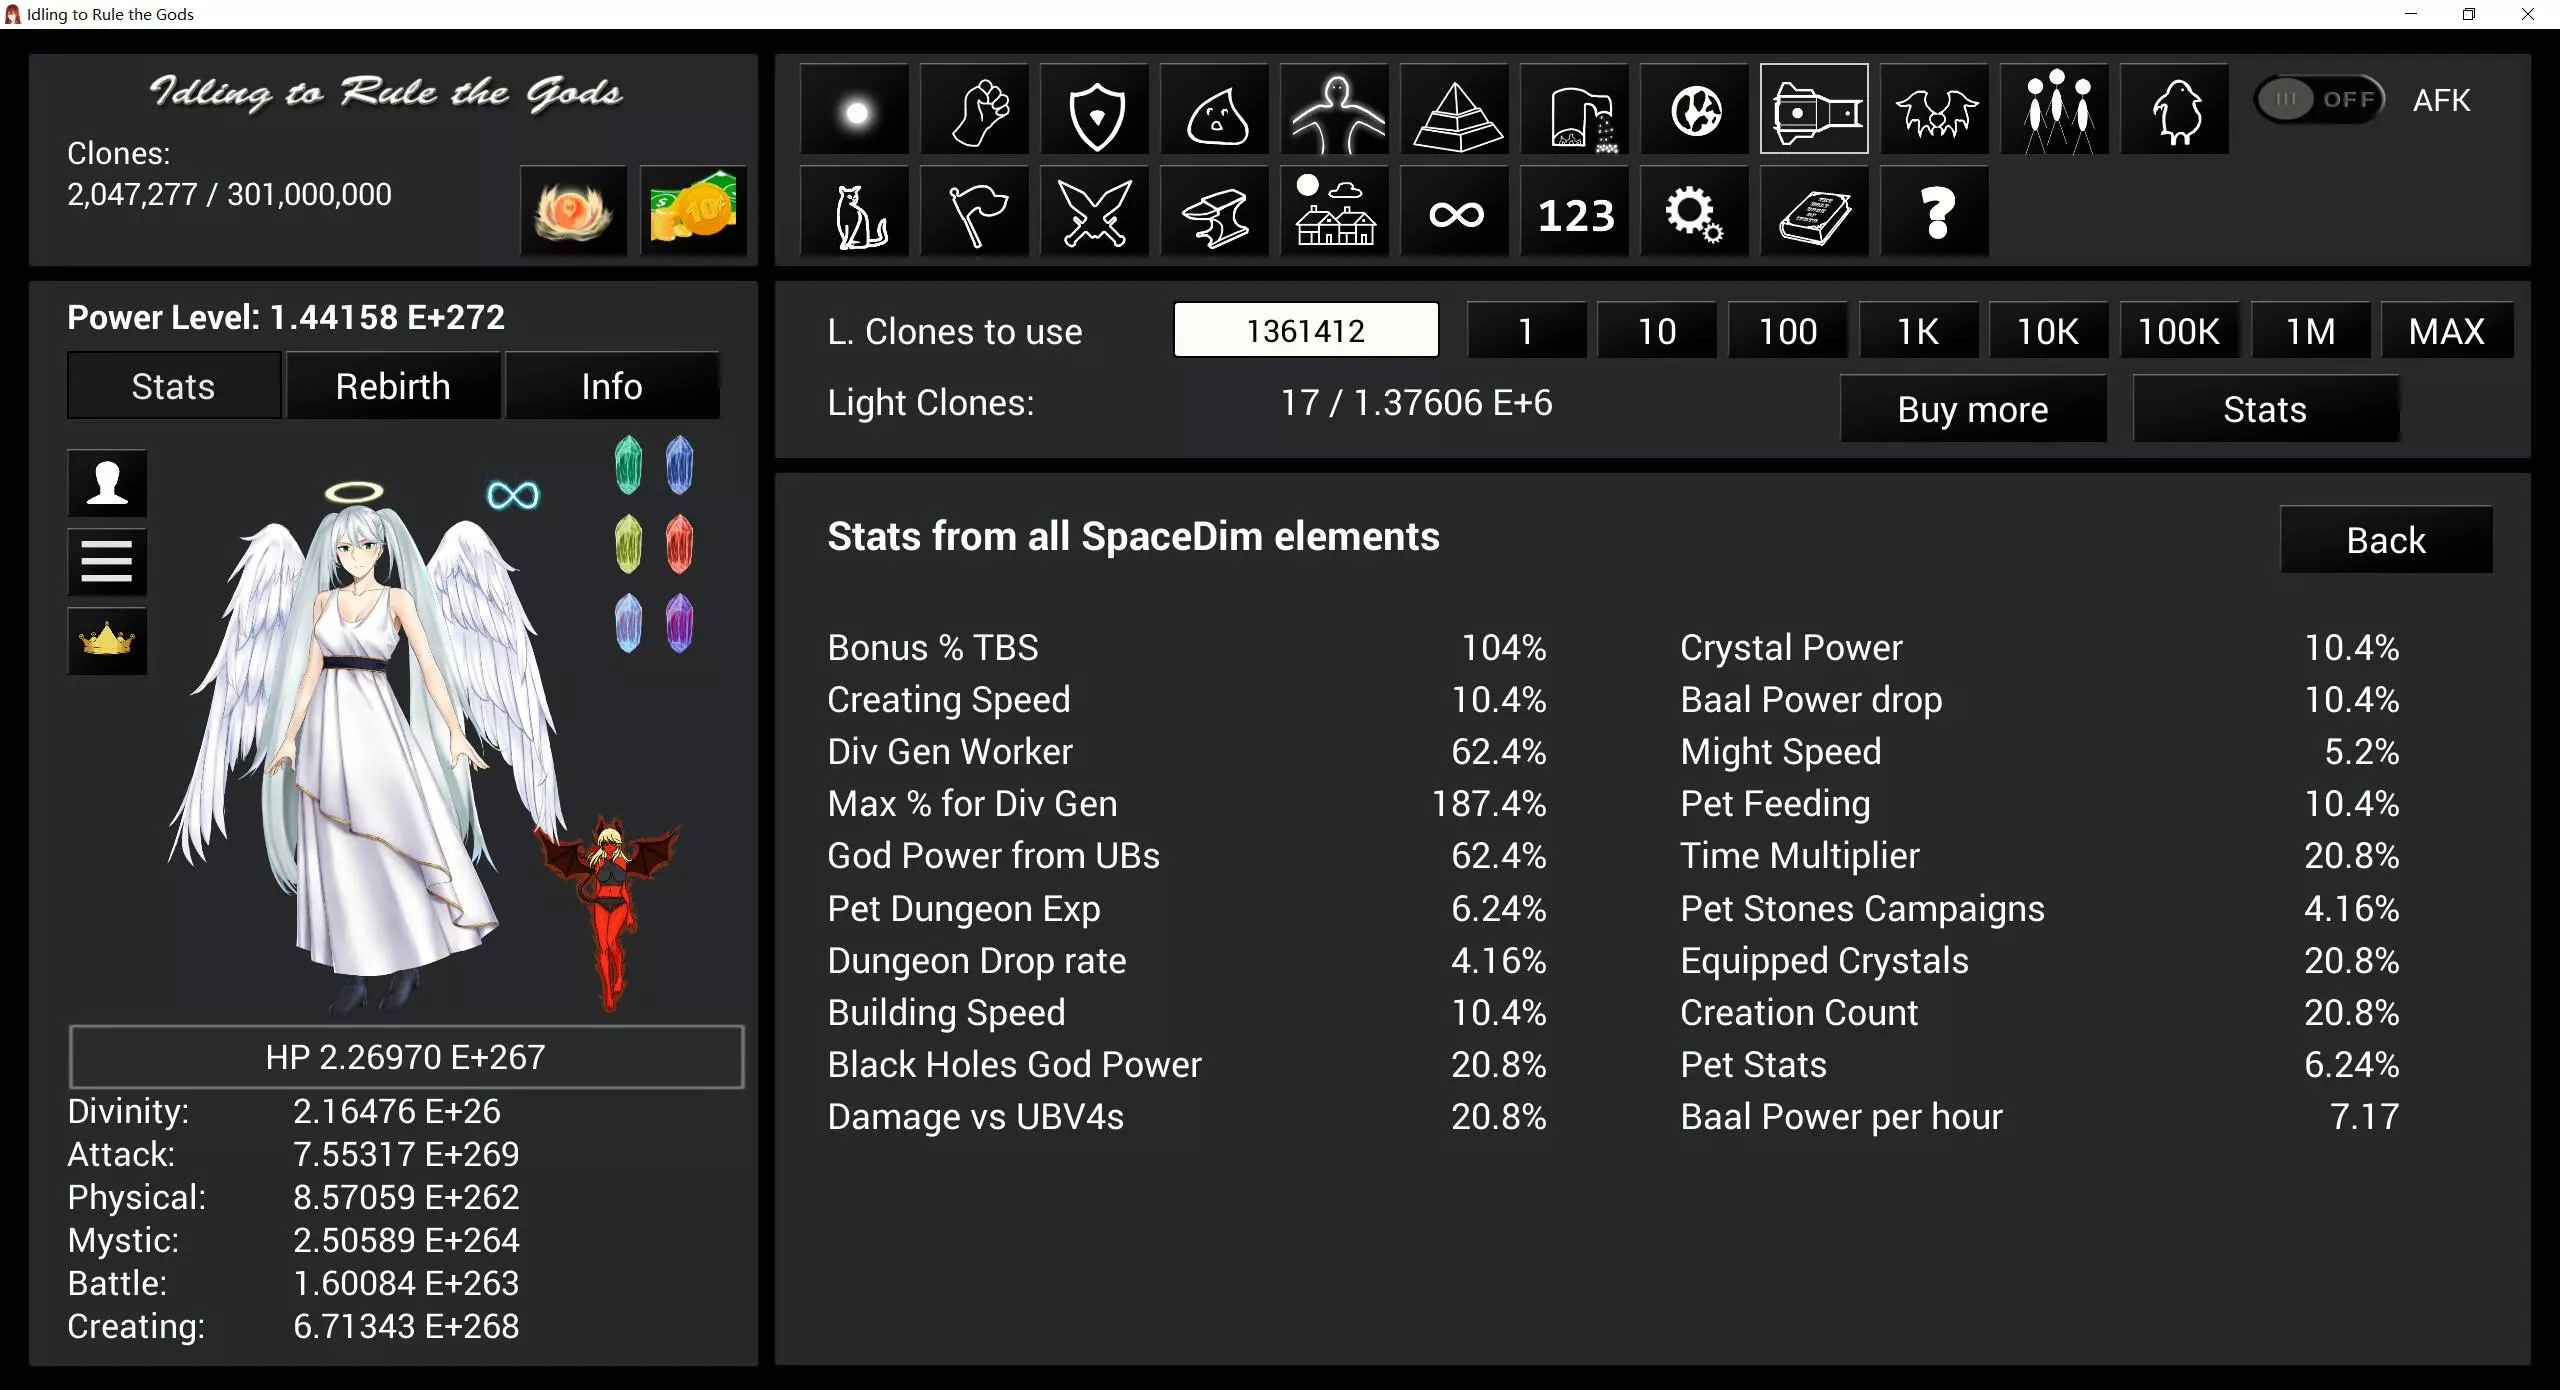
Task: Toggle the AFK mode switch
Action: coord(2320,99)
